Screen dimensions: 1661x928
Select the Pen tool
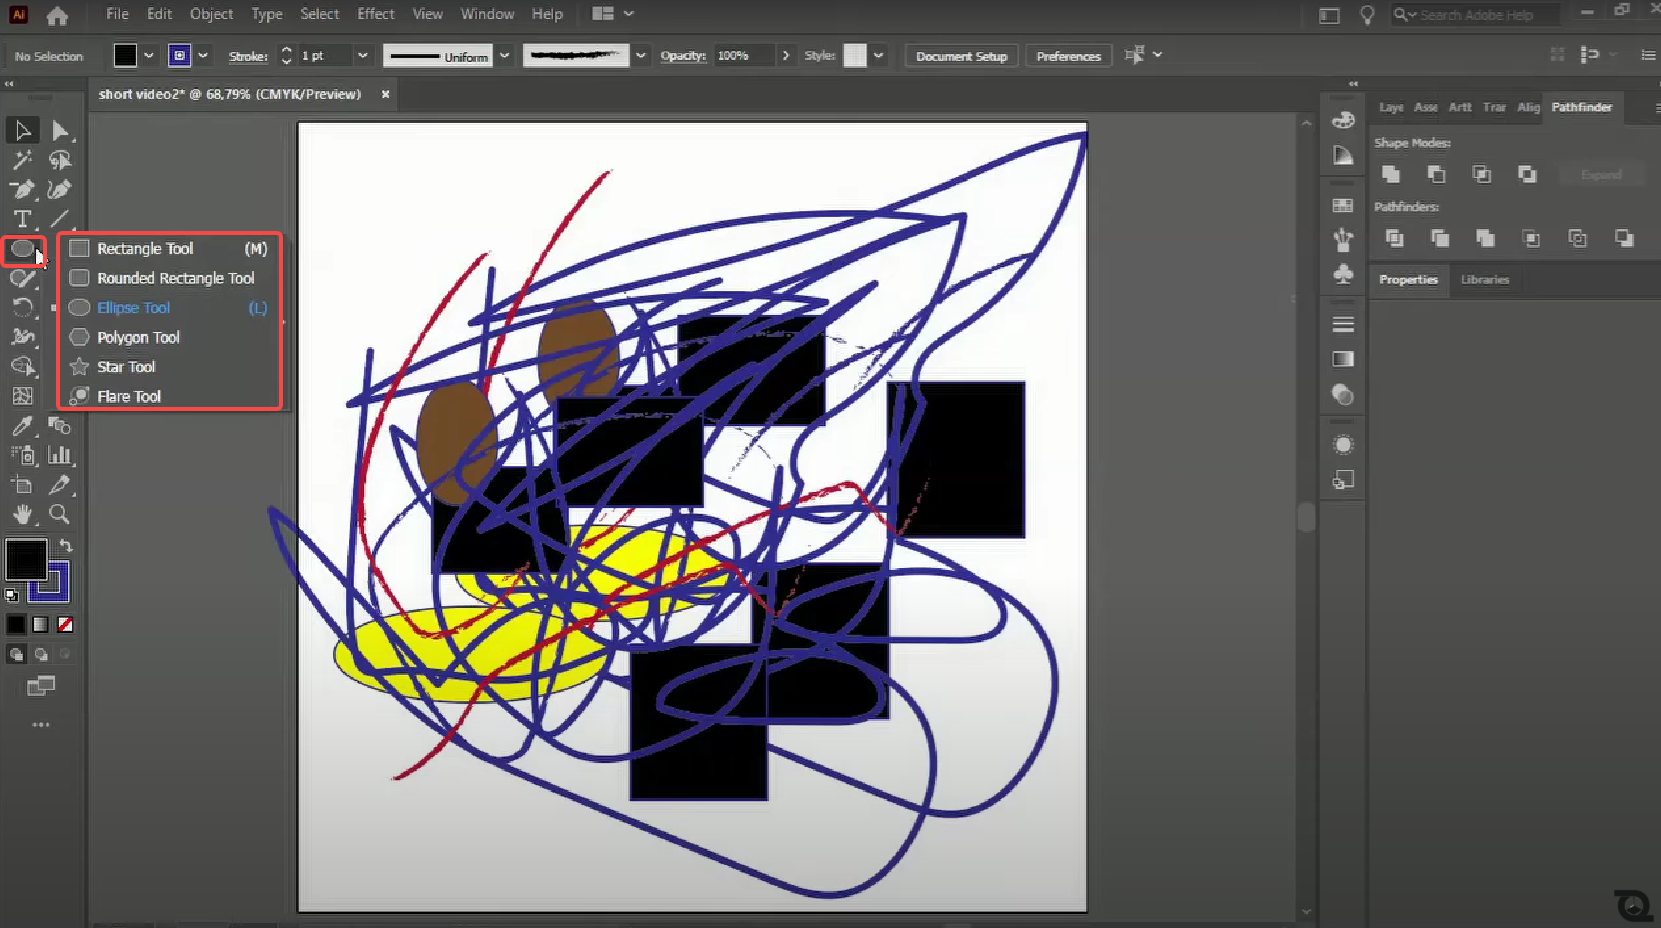22,190
